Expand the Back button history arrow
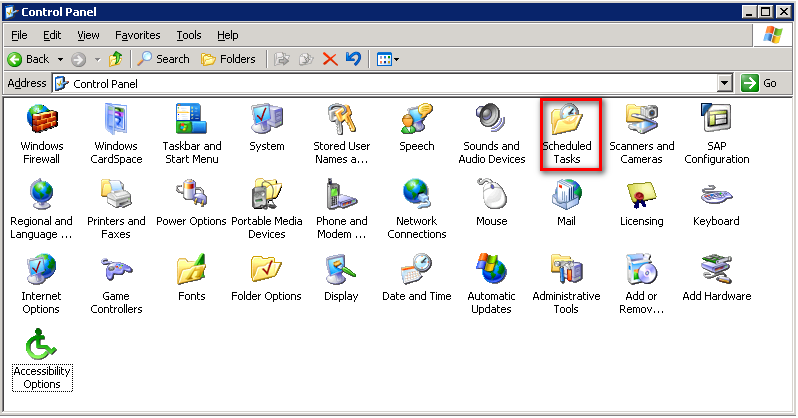The image size is (798, 418). pos(60,59)
